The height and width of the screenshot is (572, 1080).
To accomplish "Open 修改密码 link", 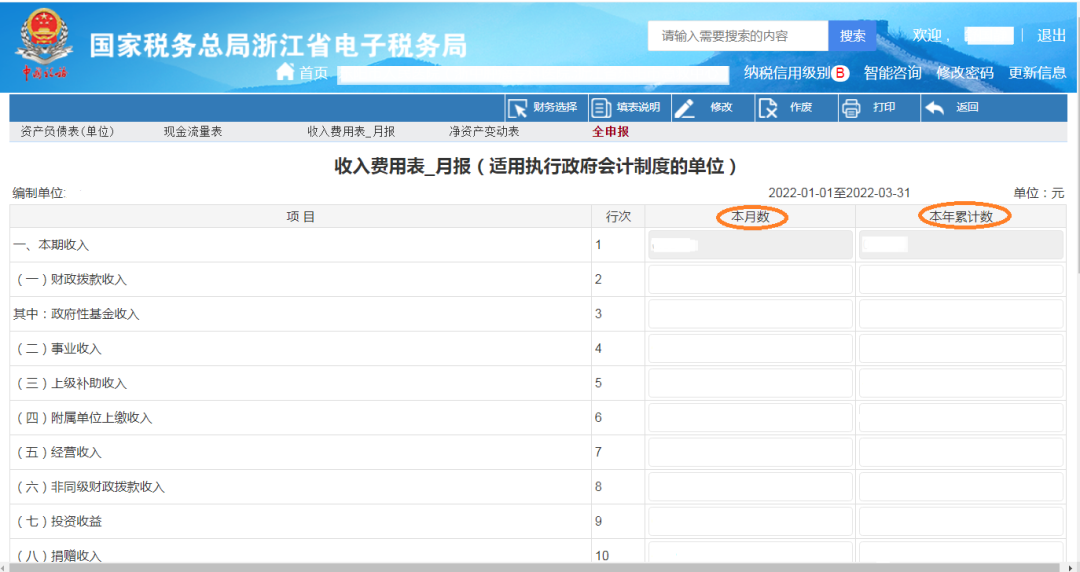I will pos(965,73).
